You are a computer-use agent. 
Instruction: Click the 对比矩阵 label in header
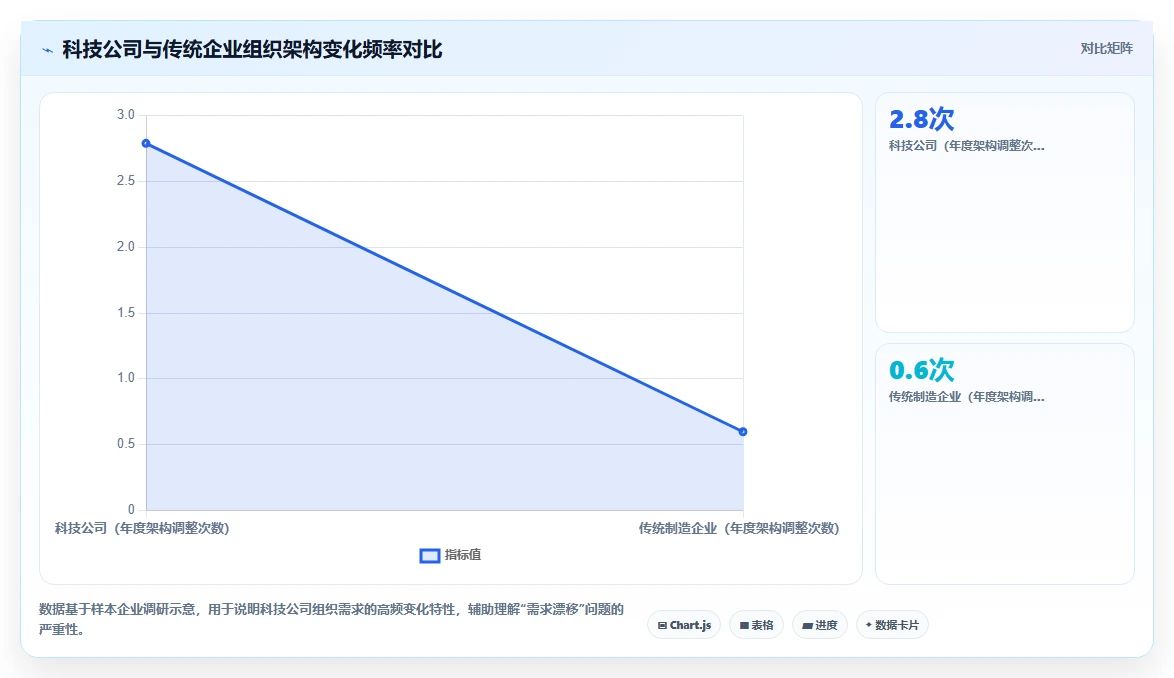click(1107, 49)
